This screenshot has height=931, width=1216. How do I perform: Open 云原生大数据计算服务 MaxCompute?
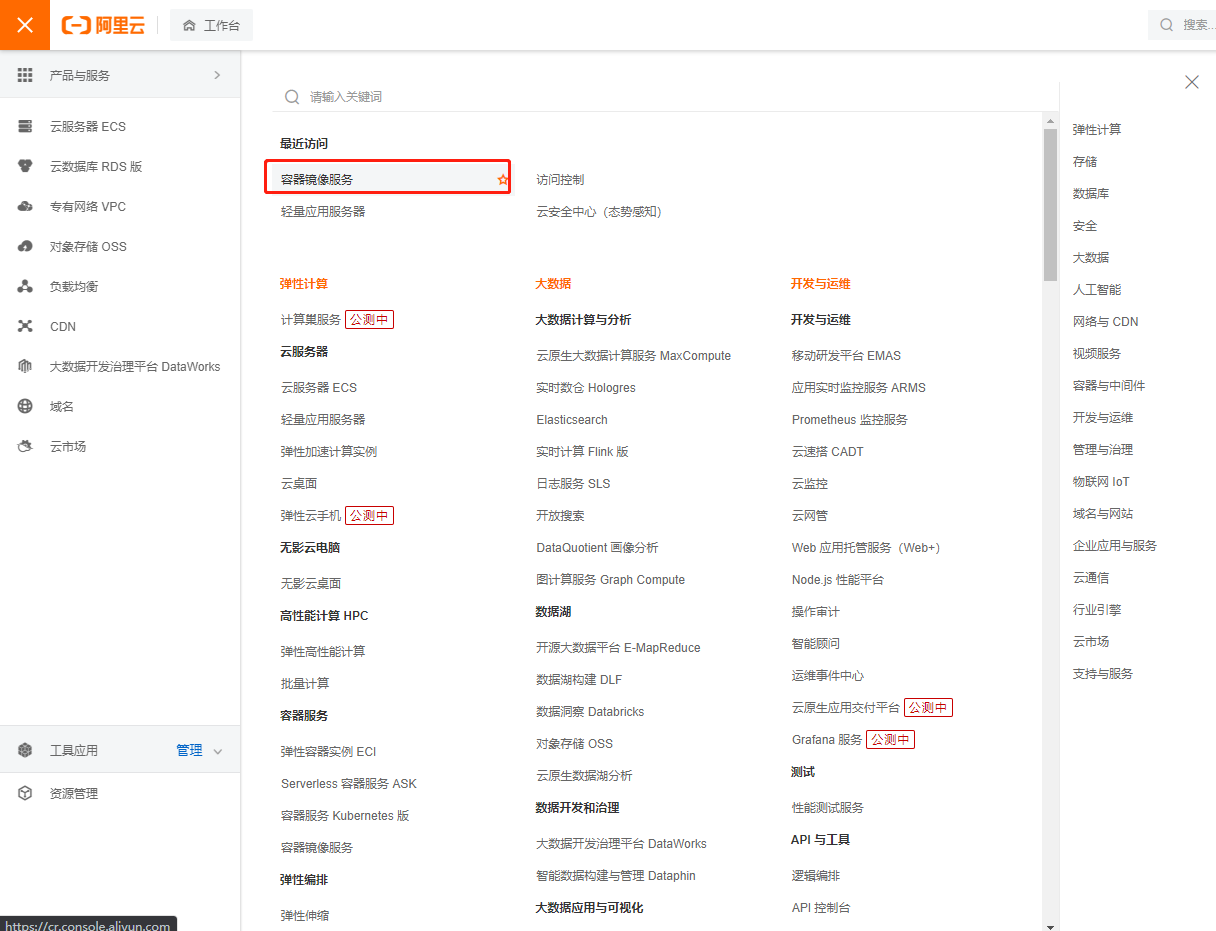tap(633, 356)
